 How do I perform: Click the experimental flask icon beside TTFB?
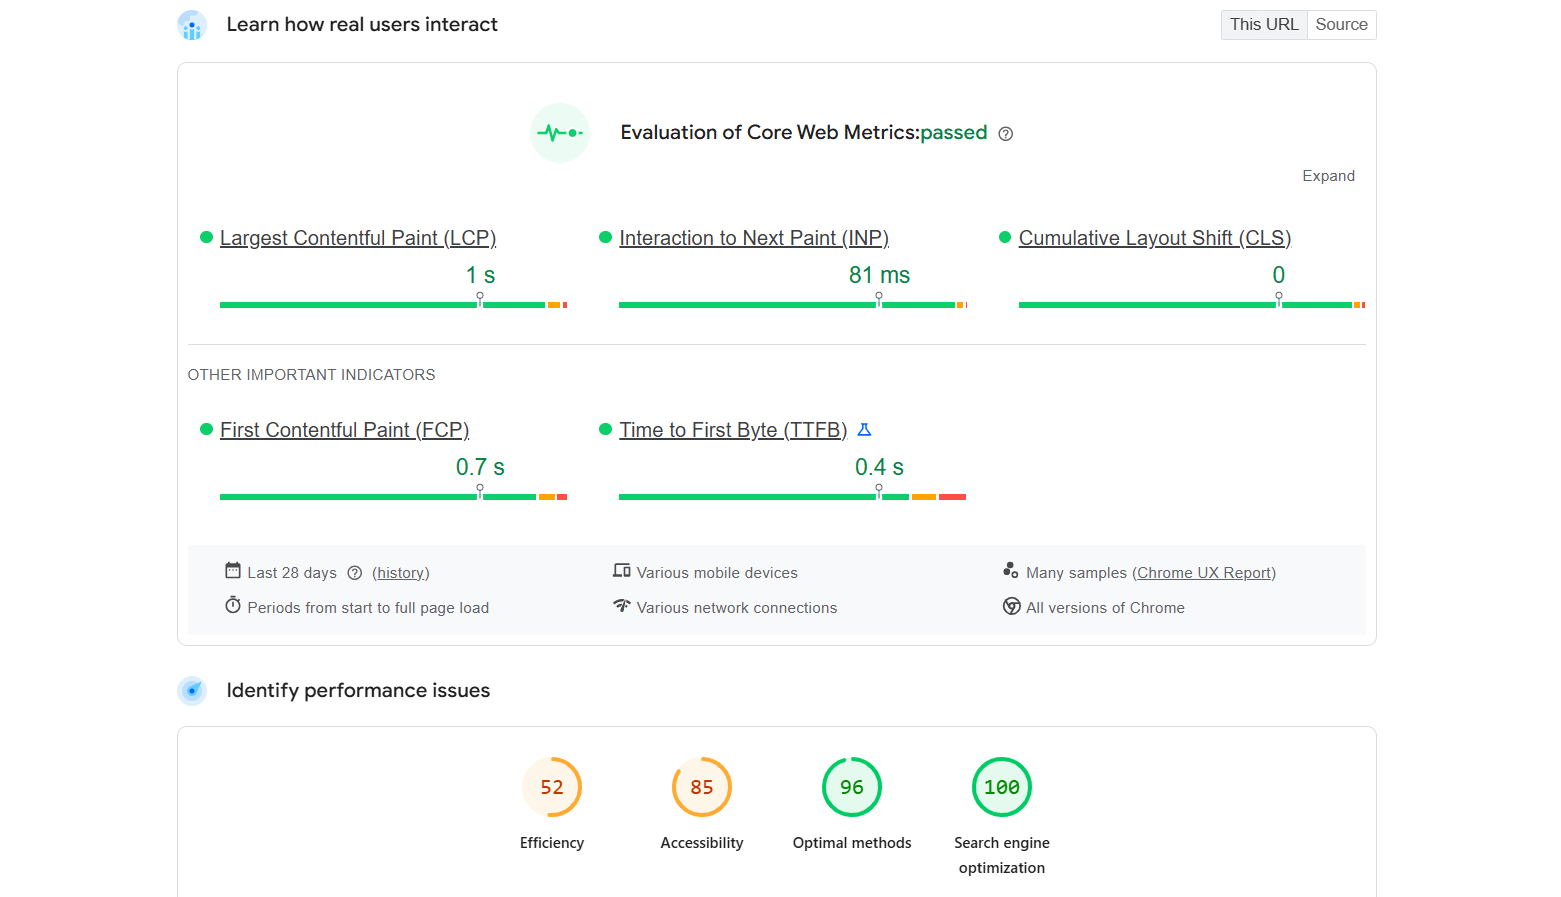[865, 430]
